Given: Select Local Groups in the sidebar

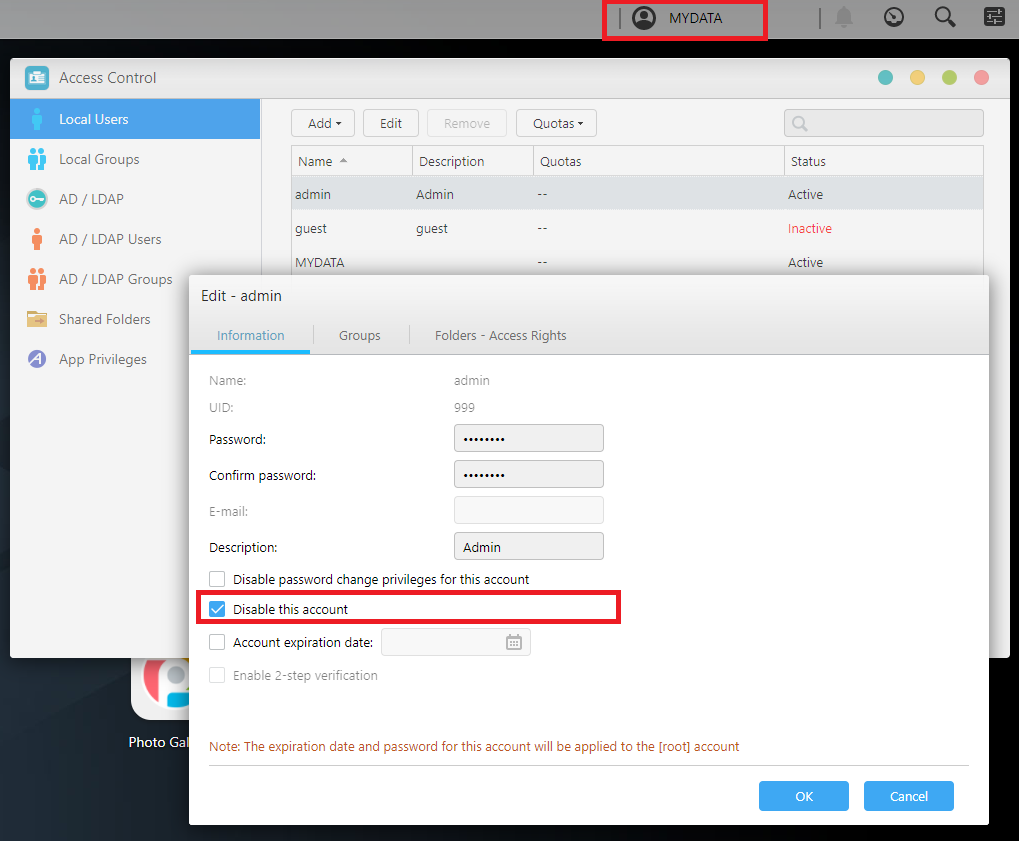Looking at the screenshot, I should tap(99, 159).
